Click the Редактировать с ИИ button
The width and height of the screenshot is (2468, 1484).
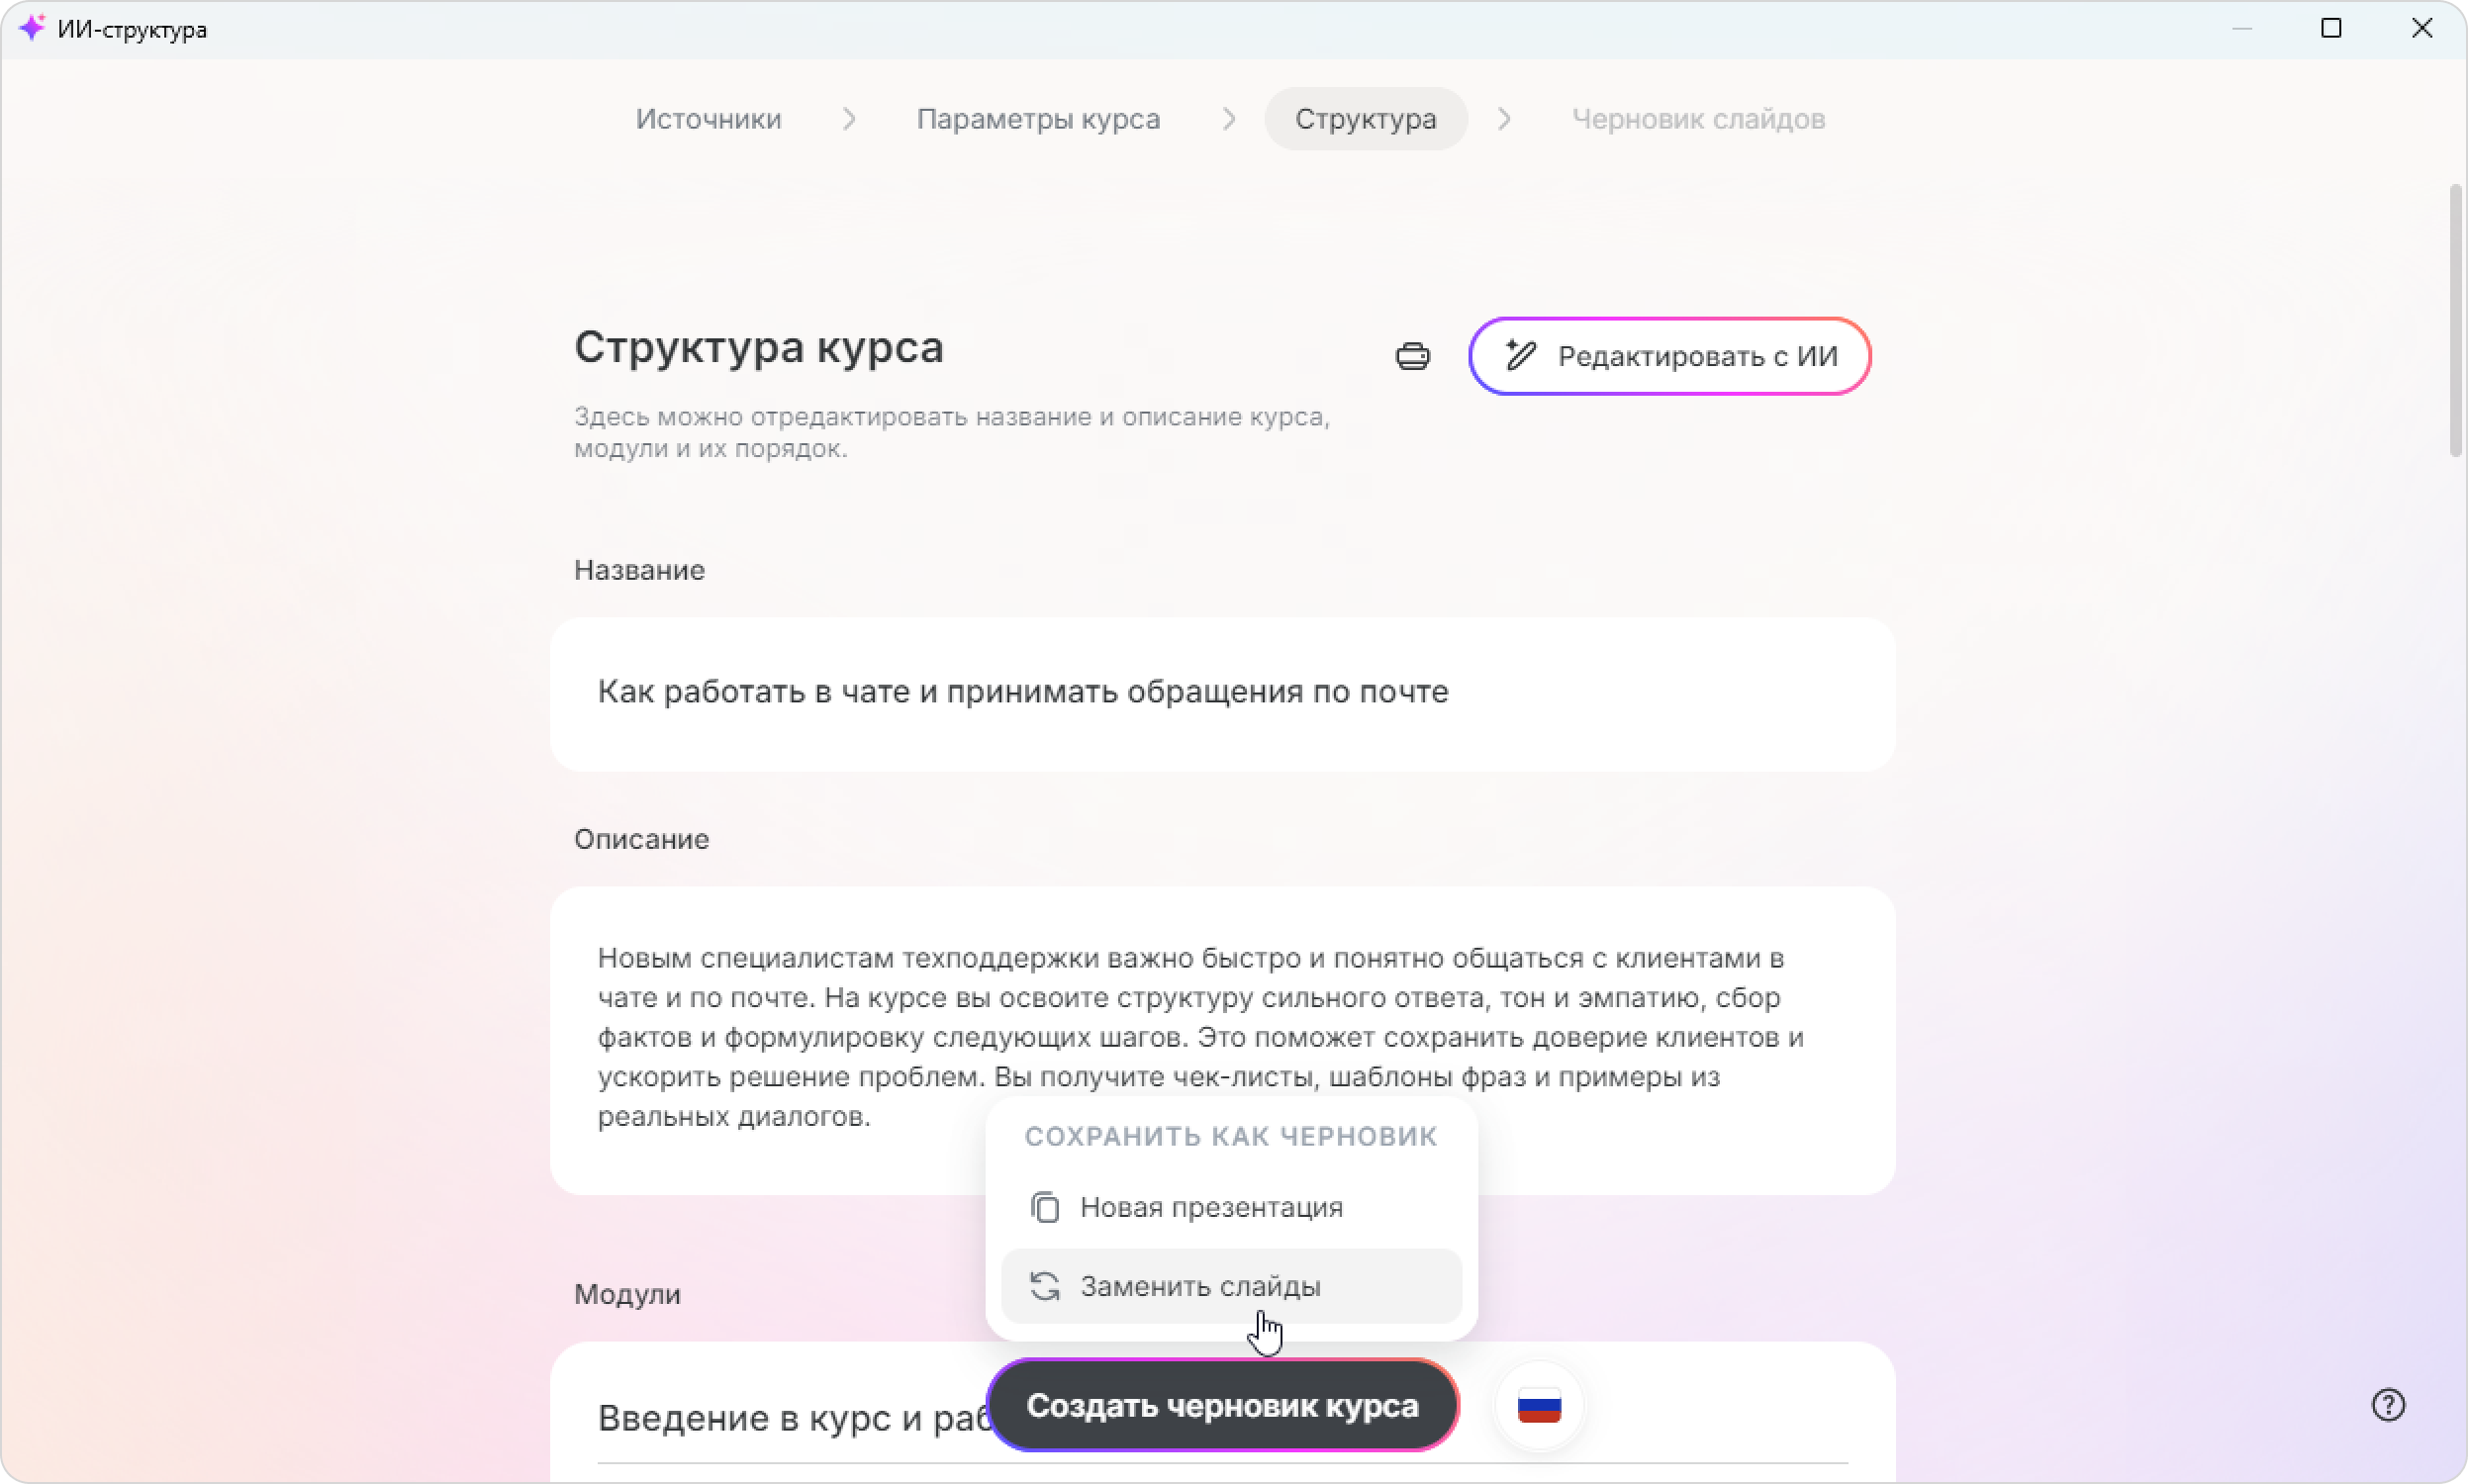point(1669,356)
